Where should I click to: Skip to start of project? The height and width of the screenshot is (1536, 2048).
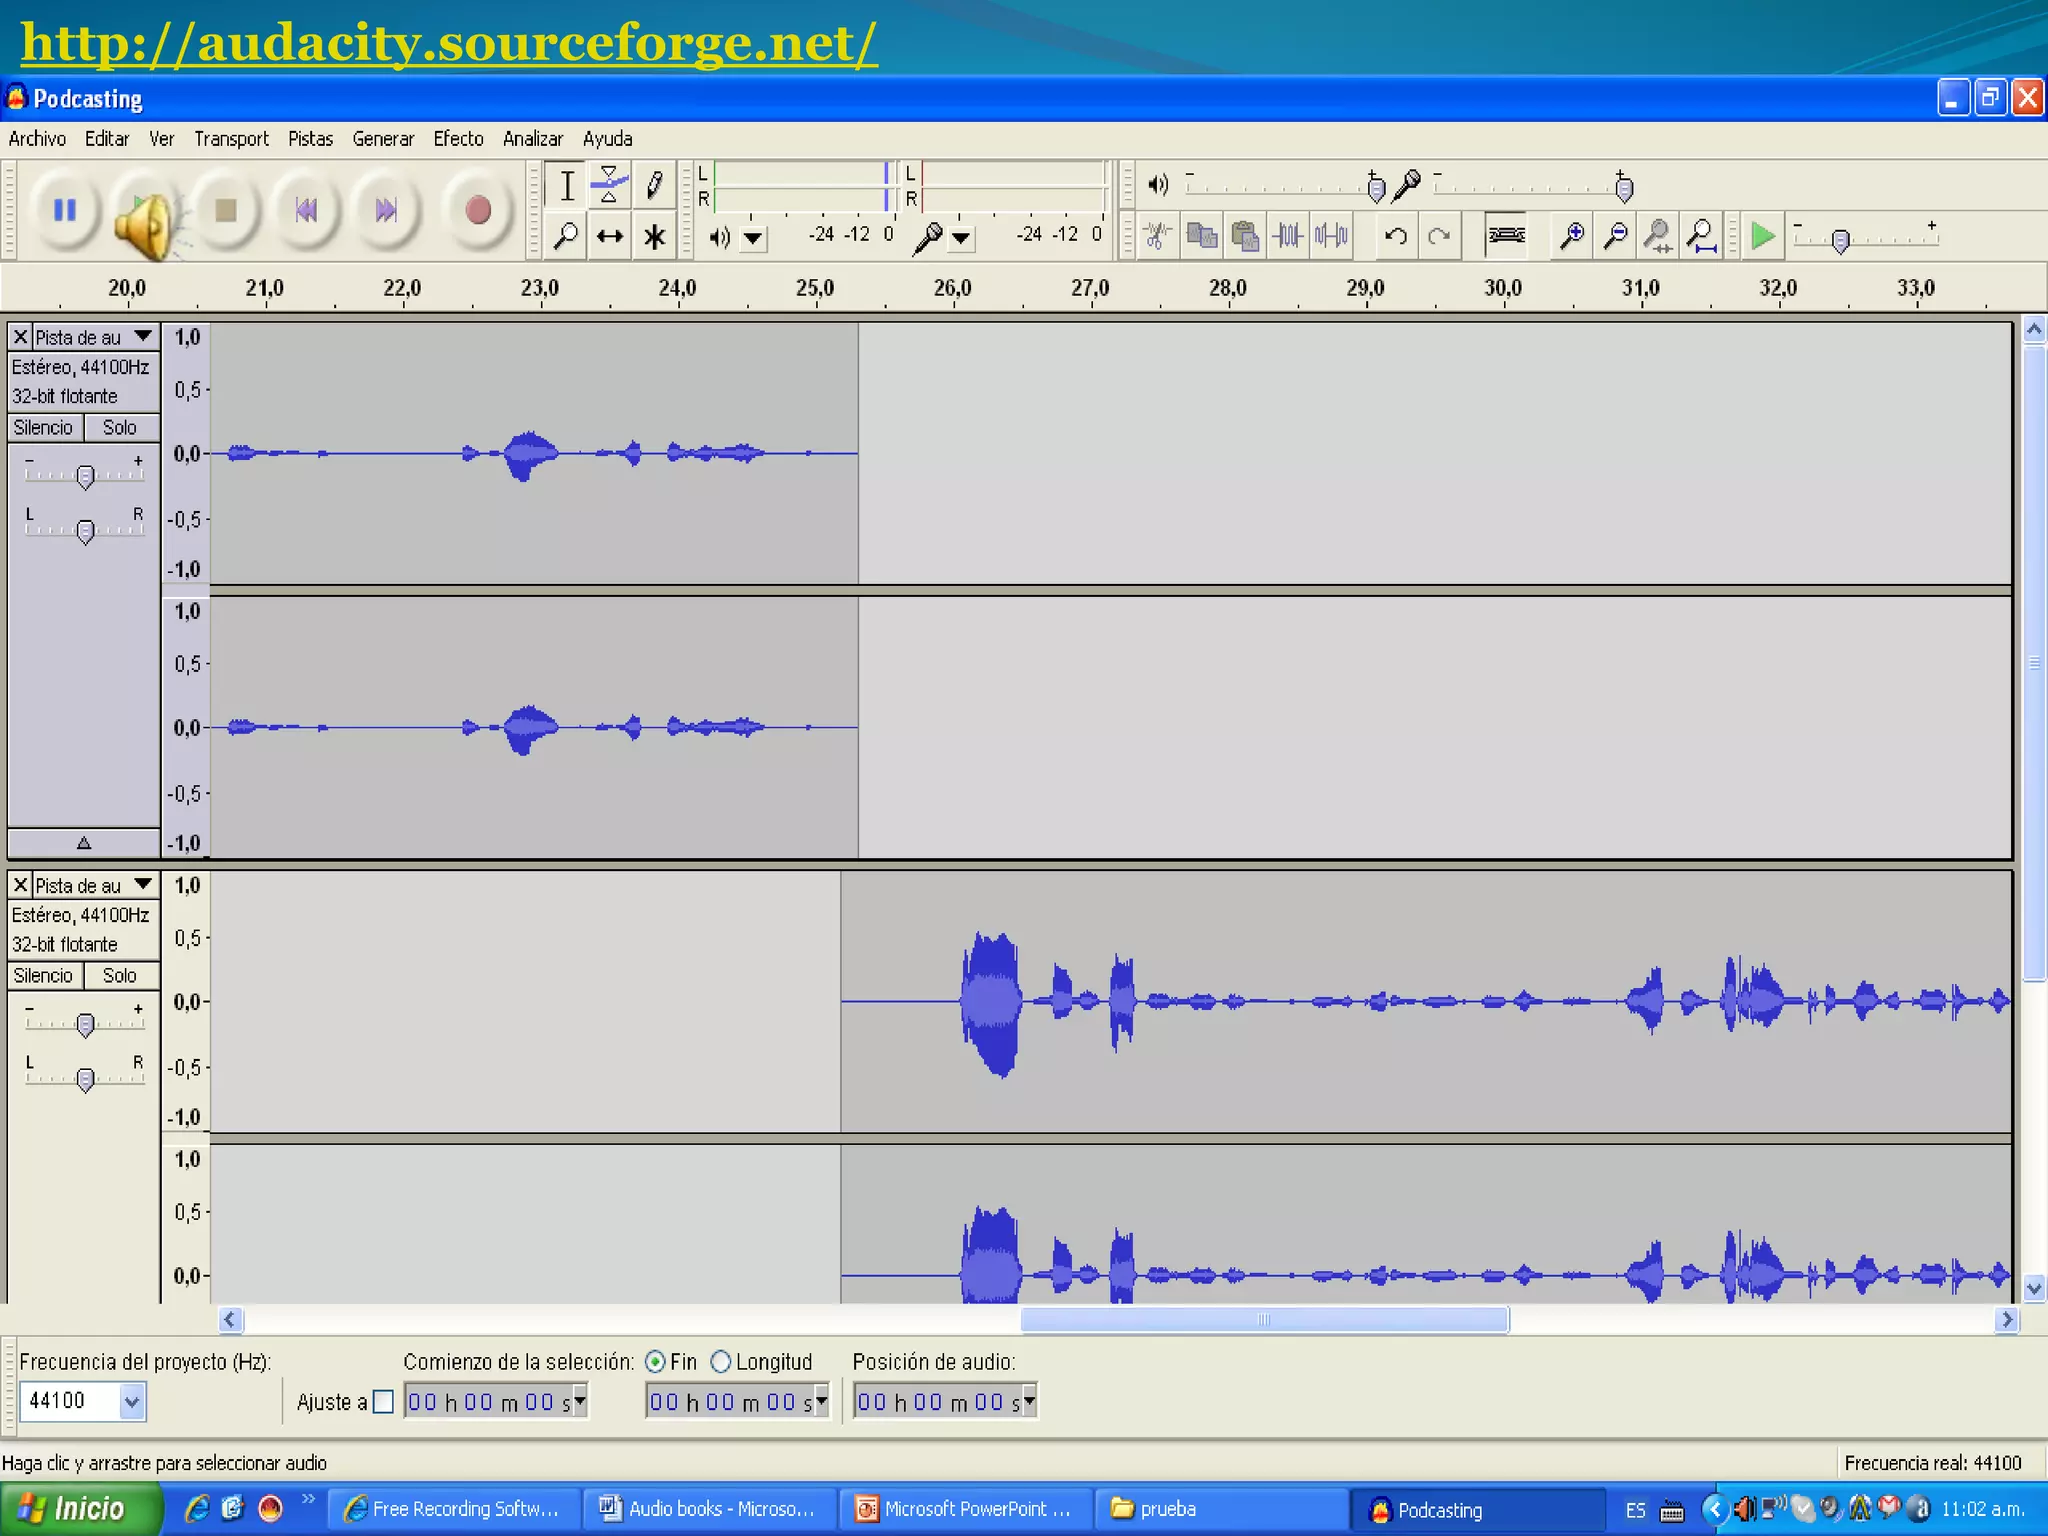click(306, 210)
